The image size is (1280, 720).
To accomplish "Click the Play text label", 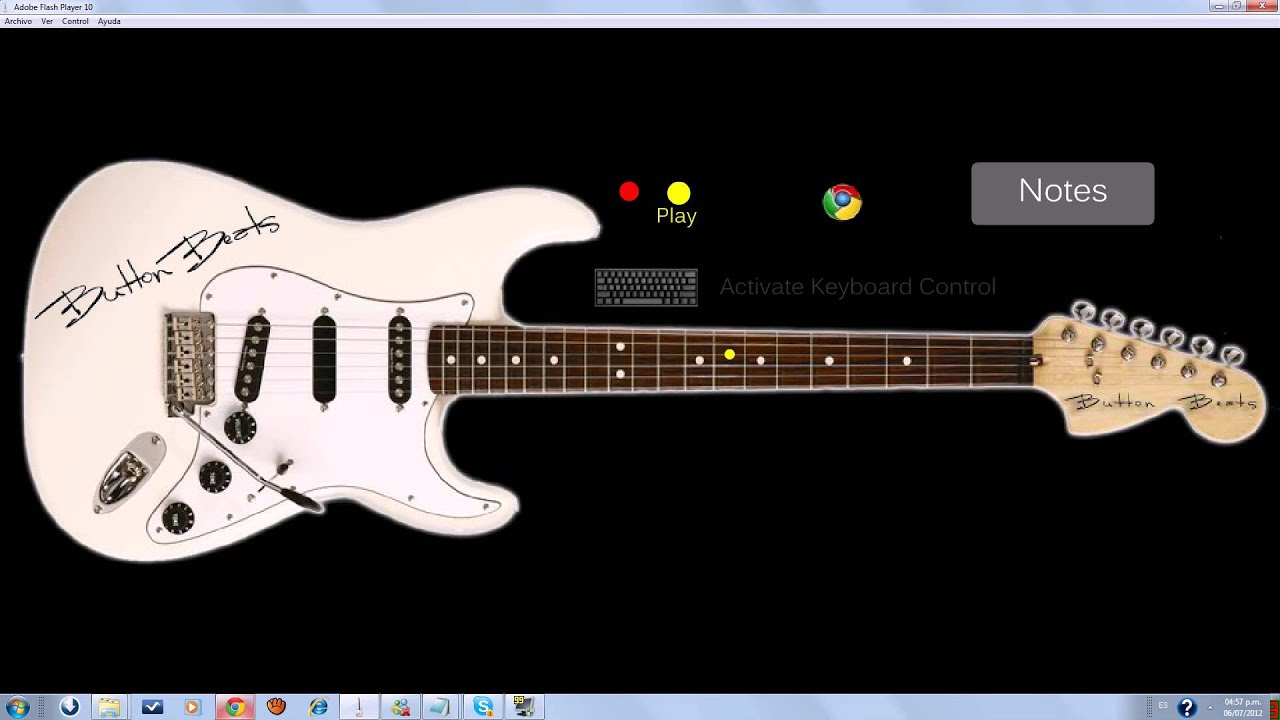I will coord(676,216).
